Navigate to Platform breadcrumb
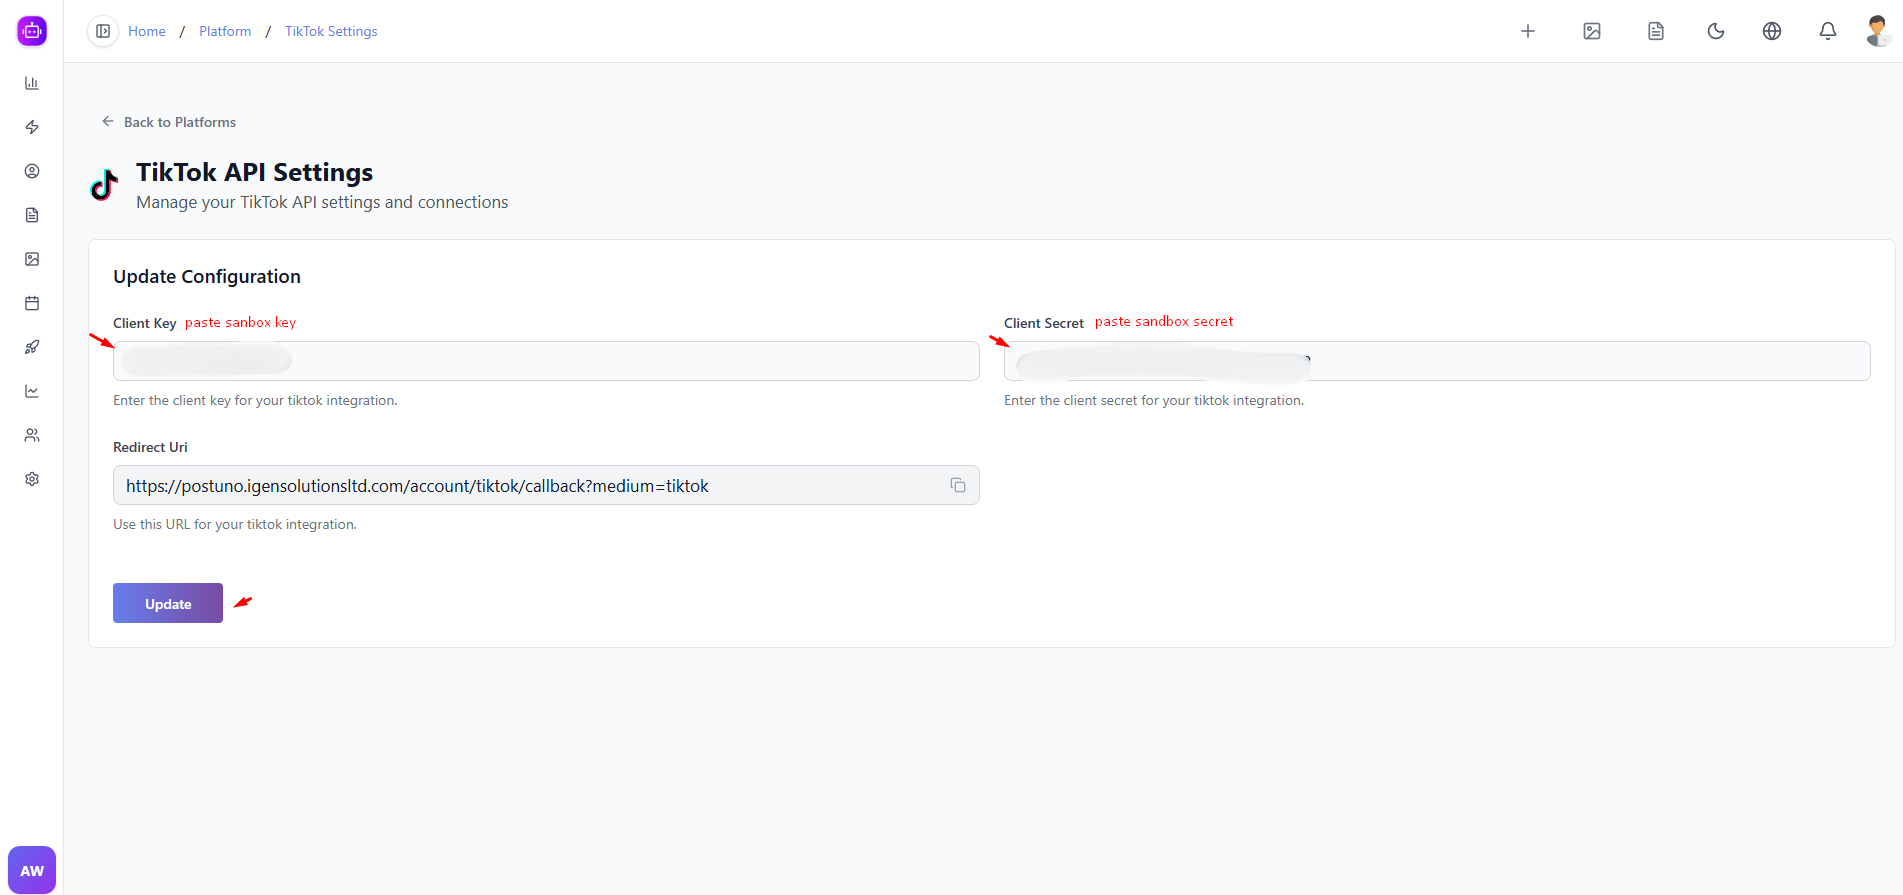The width and height of the screenshot is (1903, 895). pos(225,31)
